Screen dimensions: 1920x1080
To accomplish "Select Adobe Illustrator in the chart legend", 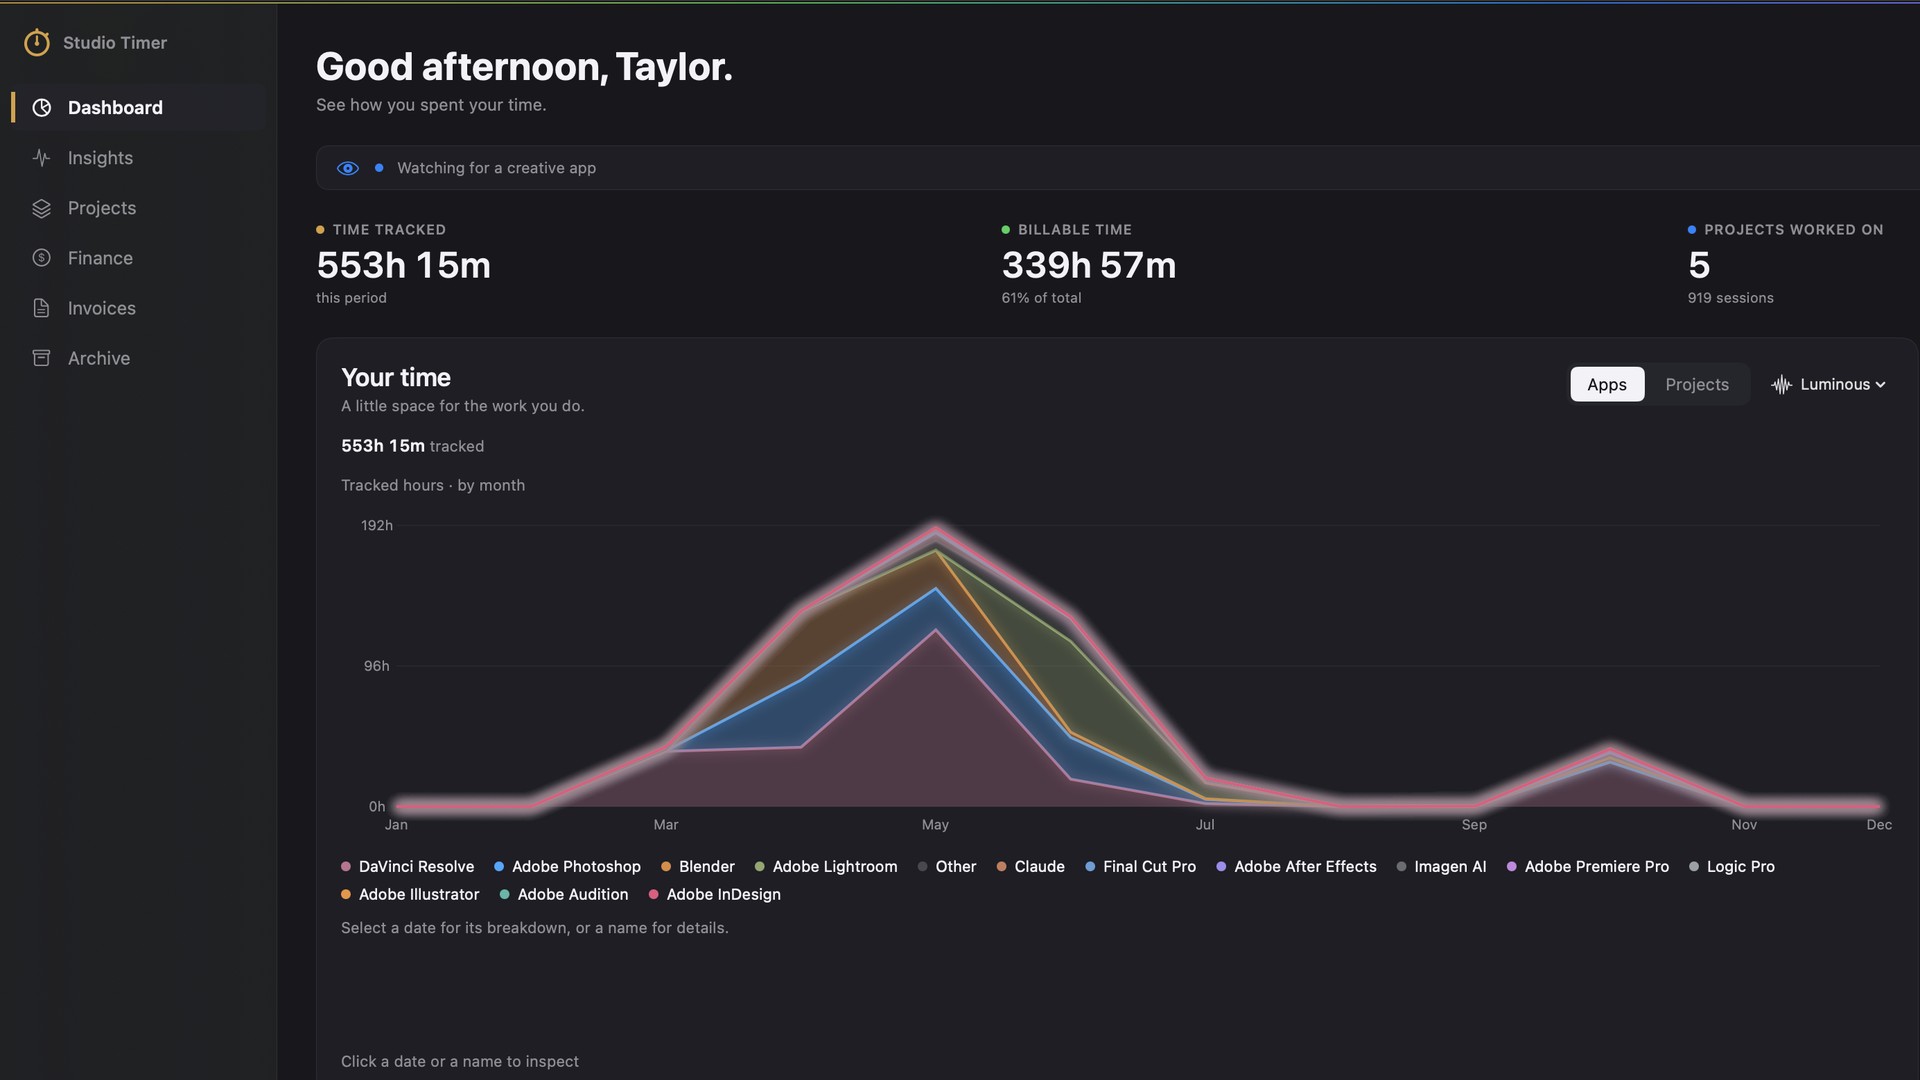I will [x=410, y=895].
